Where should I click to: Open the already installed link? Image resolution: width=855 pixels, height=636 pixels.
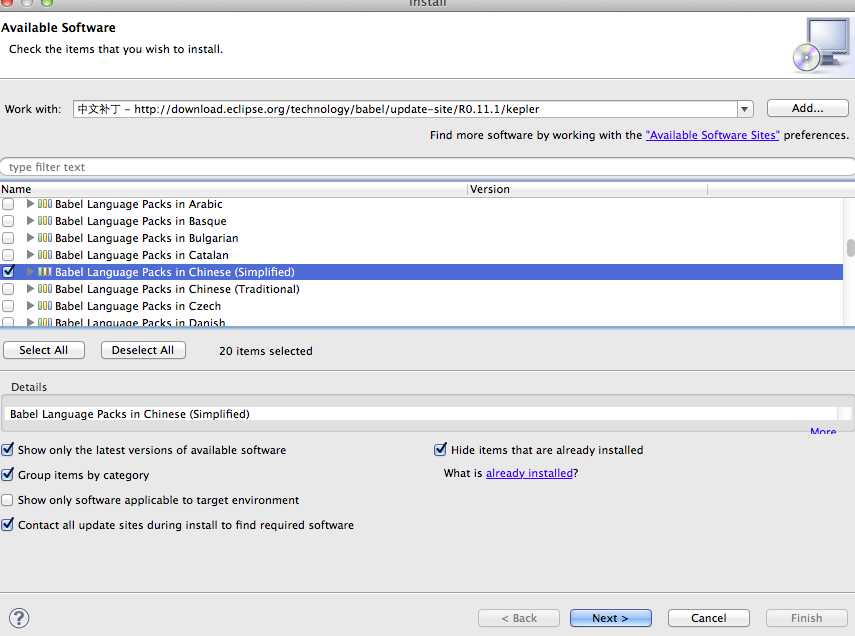[x=529, y=473]
